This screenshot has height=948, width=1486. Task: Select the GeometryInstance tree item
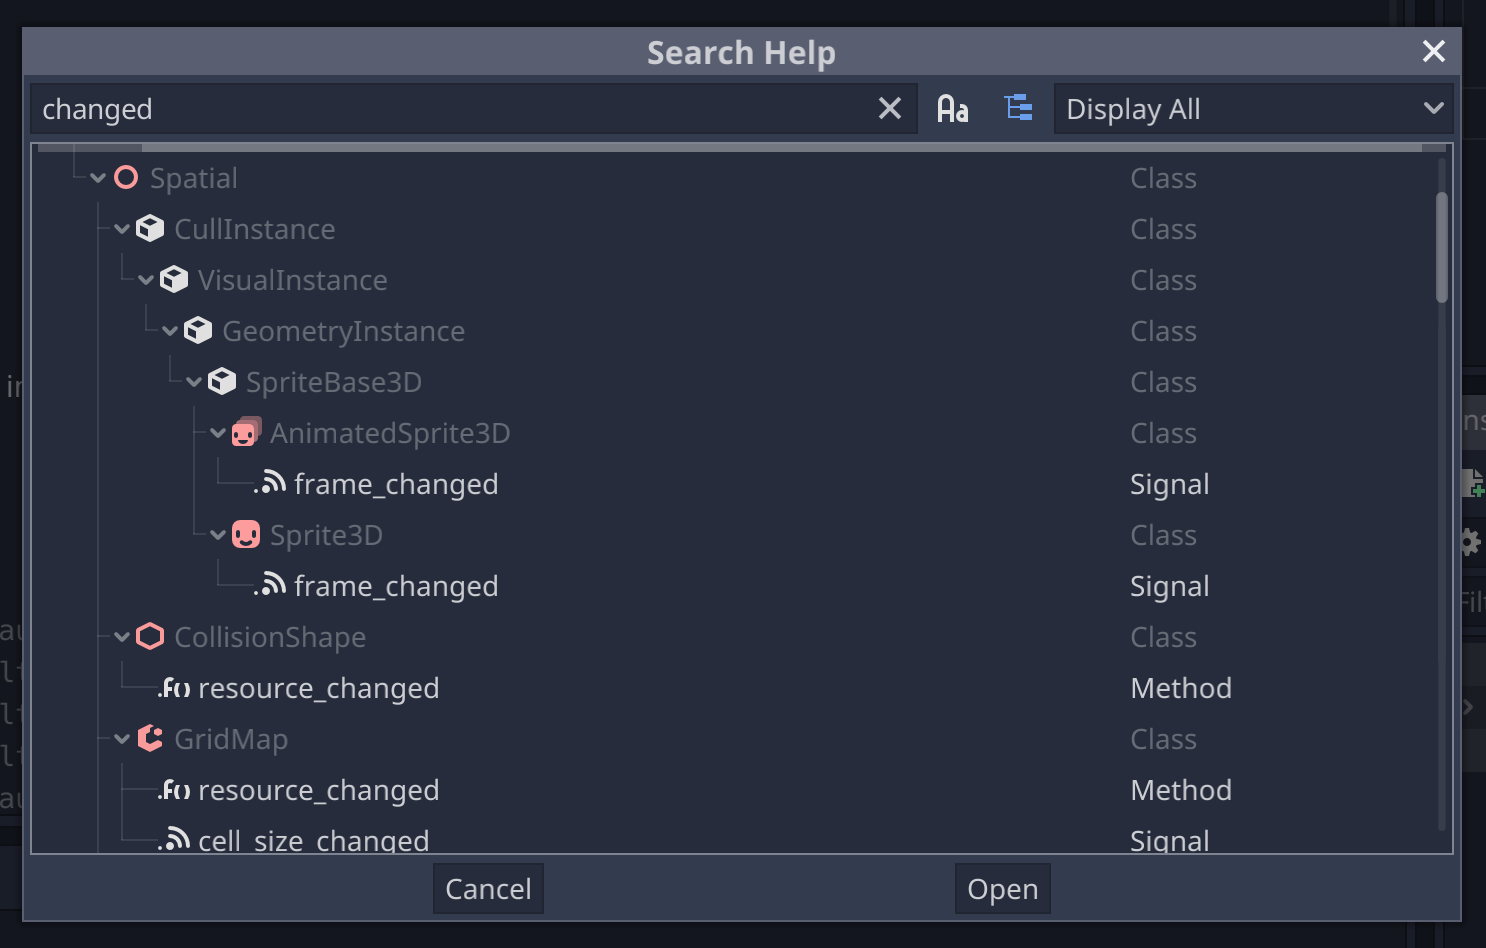click(x=343, y=330)
